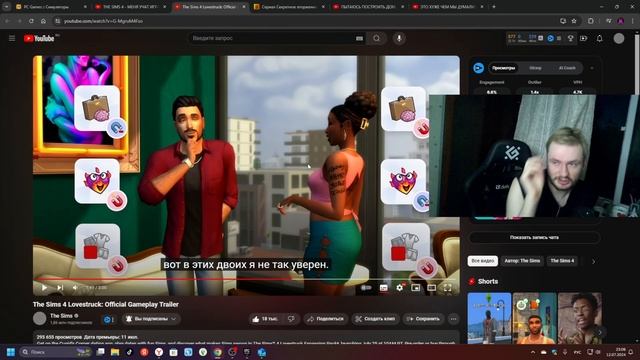Switch the РУС keyboard language
Screen dimensions: 640x360
(577, 352)
